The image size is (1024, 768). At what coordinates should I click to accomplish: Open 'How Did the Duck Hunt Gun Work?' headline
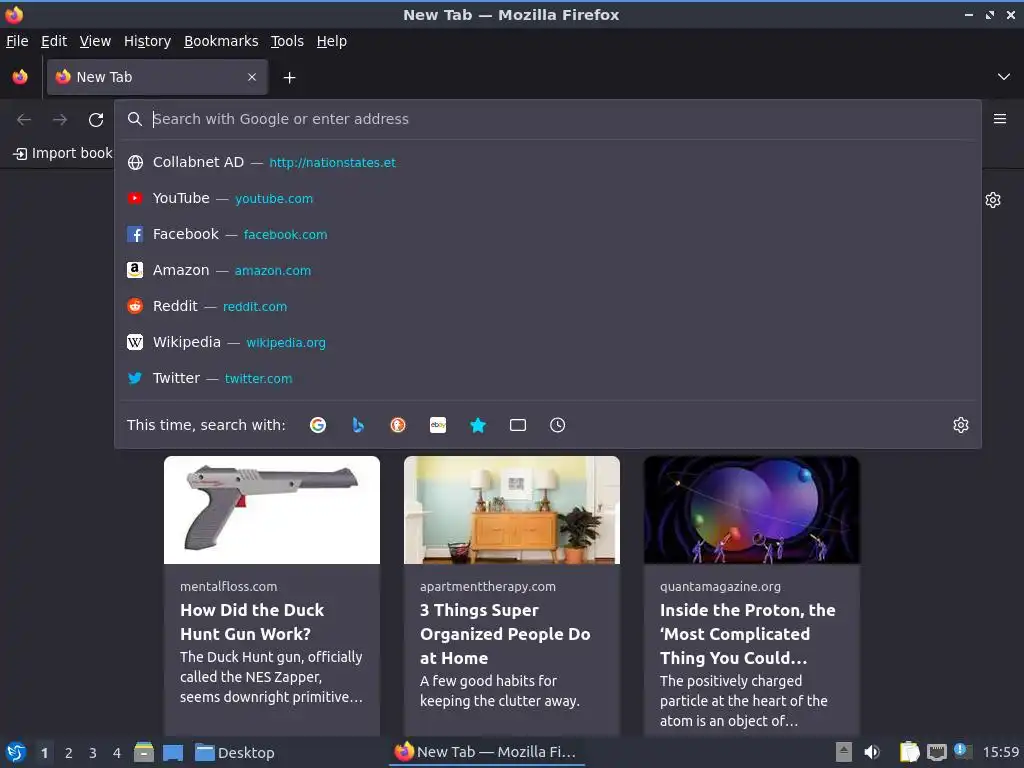point(252,622)
